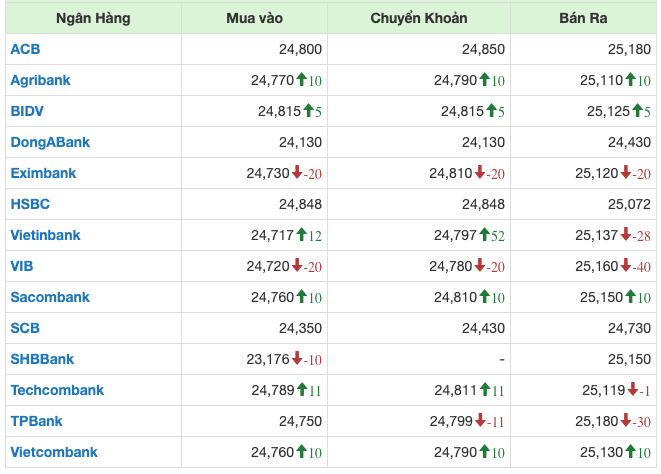Click the red down arrow in Eximbank's Mua vào cell
This screenshot has height=474, width=661.
coord(297,173)
